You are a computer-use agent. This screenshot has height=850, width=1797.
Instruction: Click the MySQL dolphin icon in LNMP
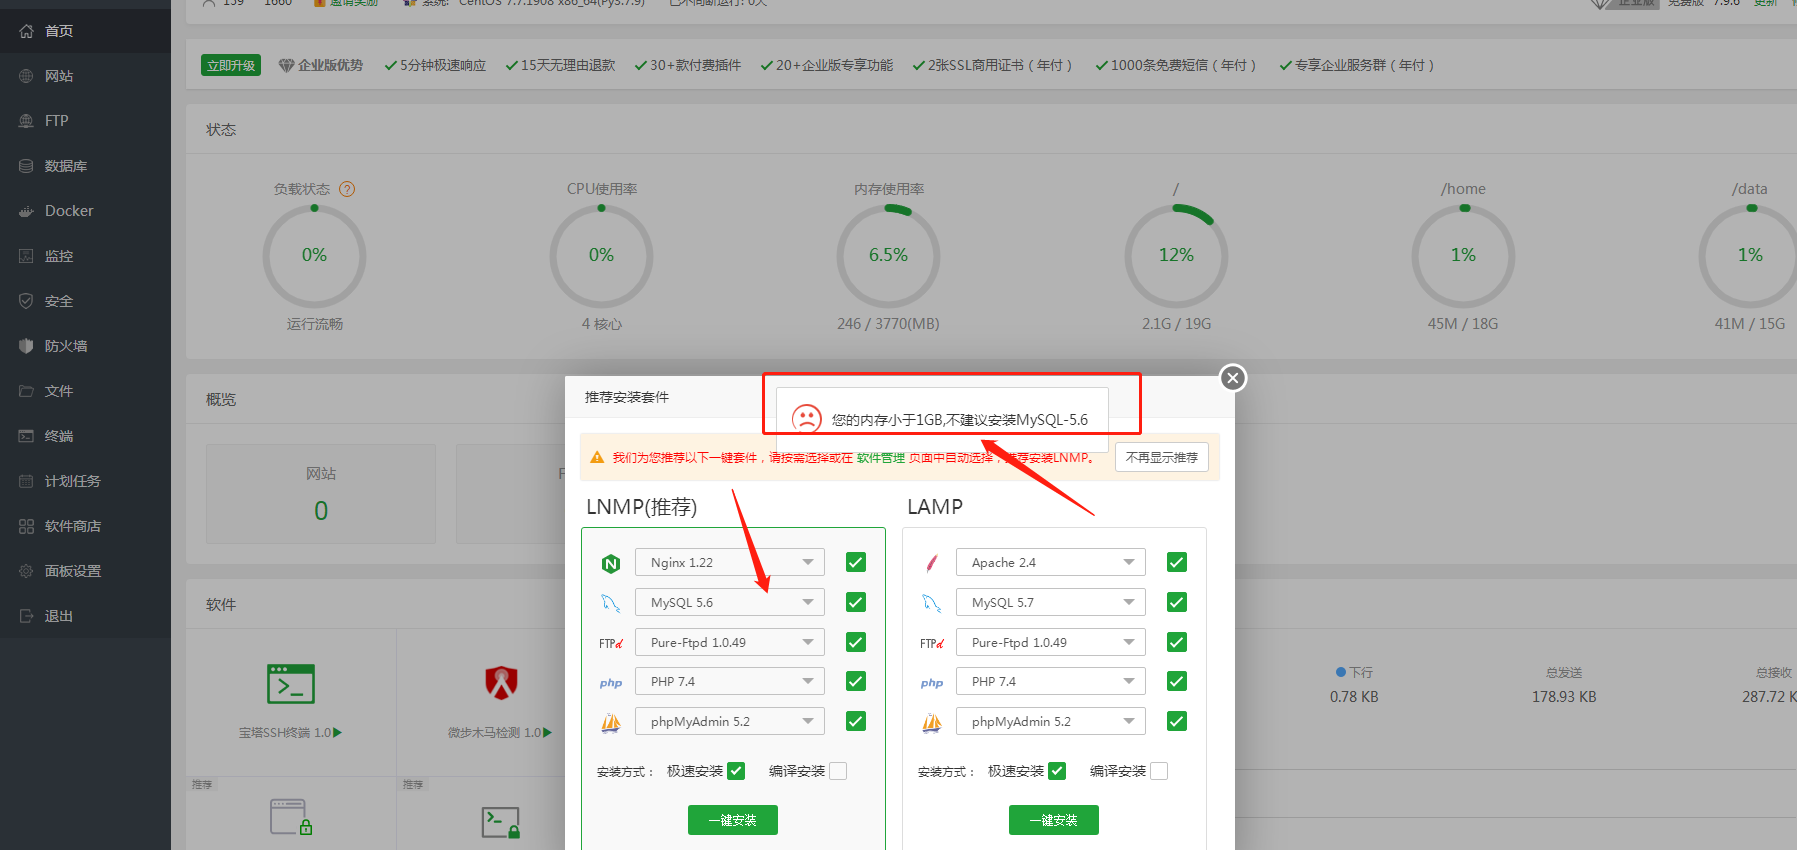[611, 603]
